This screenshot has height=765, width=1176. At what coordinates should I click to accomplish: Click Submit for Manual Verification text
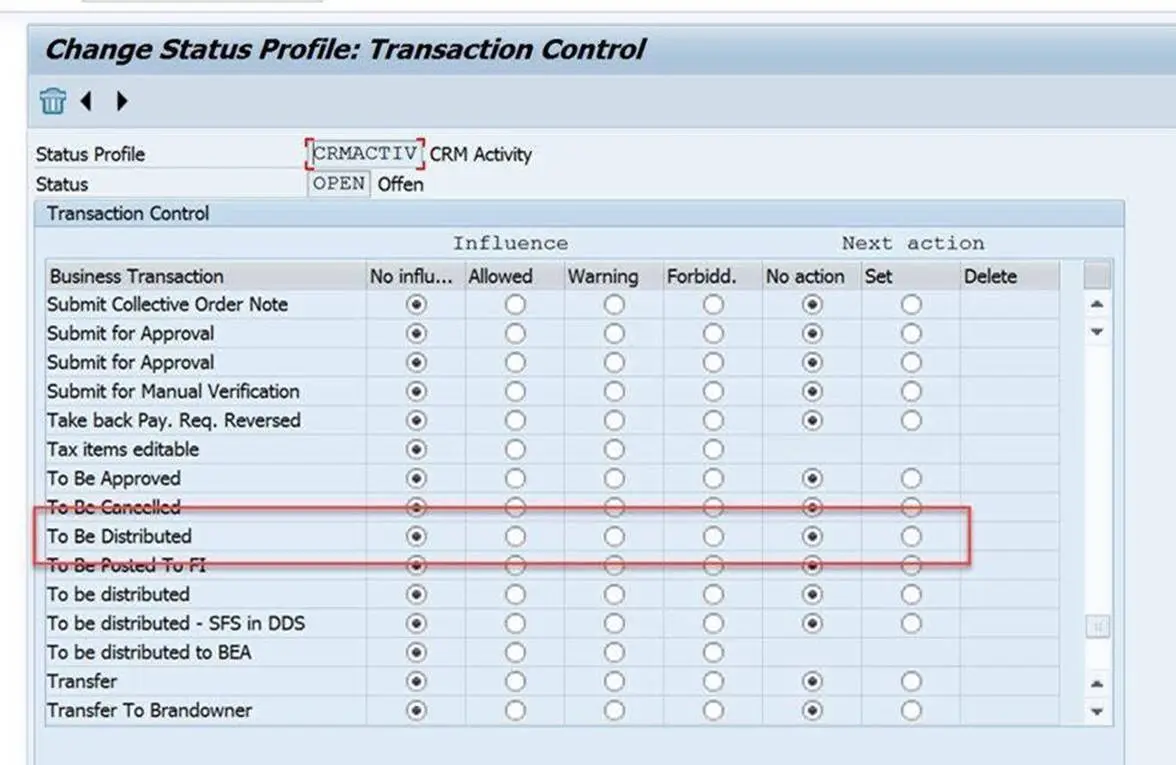[x=173, y=392]
